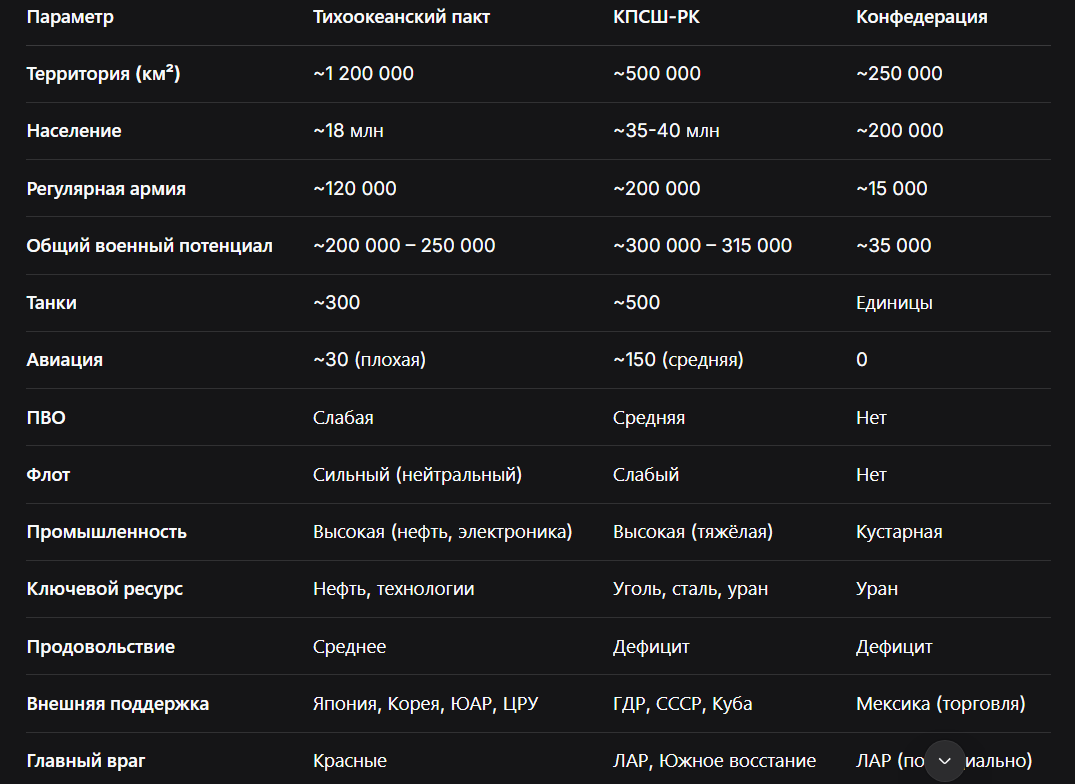This screenshot has height=784, width=1075.
Task: Select the 'Тихоокеанский пакт' column header
Action: tap(401, 17)
